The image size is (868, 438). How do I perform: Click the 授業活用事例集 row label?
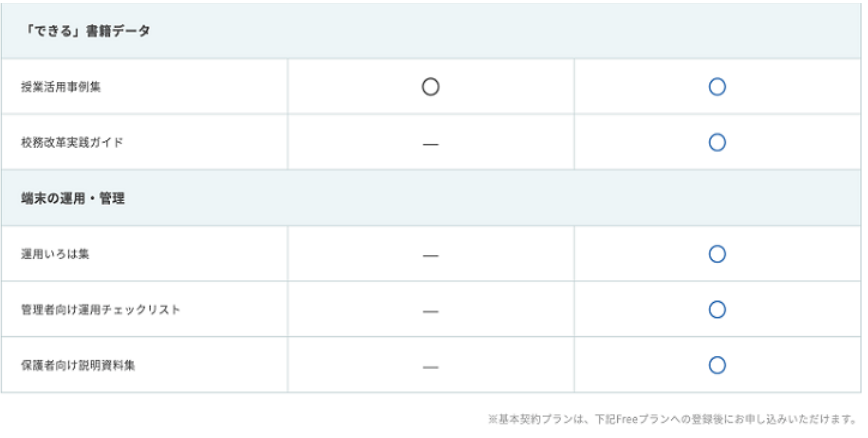[x=61, y=87]
